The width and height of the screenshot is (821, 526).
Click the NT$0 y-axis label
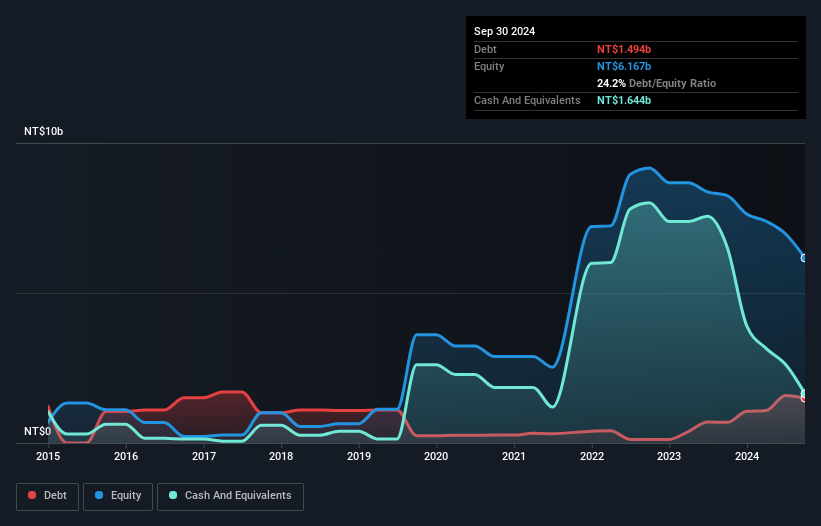coord(37,431)
